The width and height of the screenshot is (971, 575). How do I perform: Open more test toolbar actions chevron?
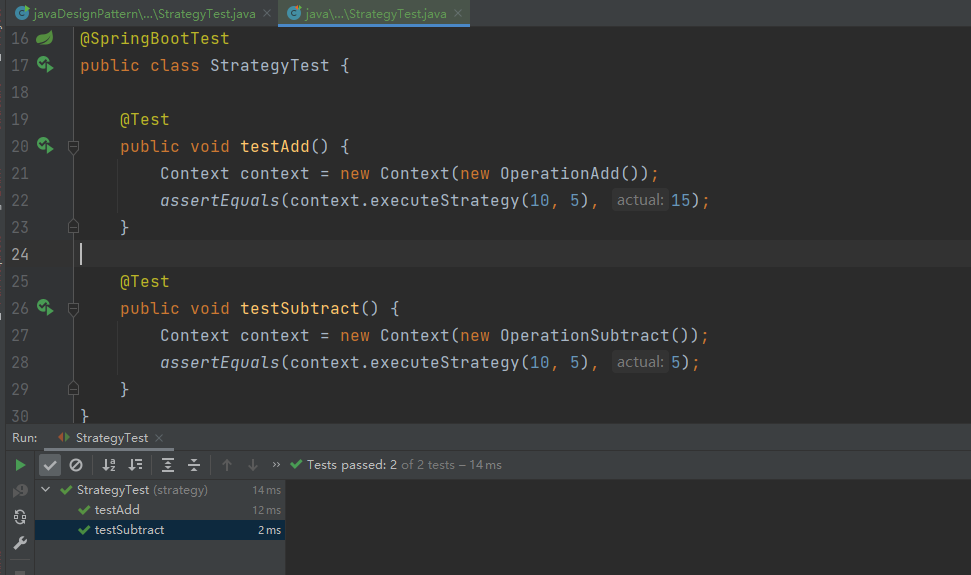pos(276,464)
